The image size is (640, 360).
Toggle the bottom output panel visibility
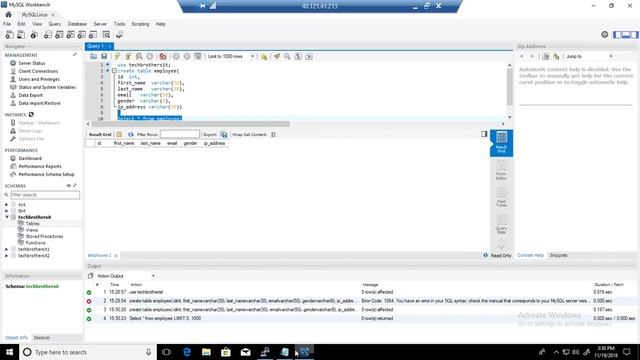(626, 35)
